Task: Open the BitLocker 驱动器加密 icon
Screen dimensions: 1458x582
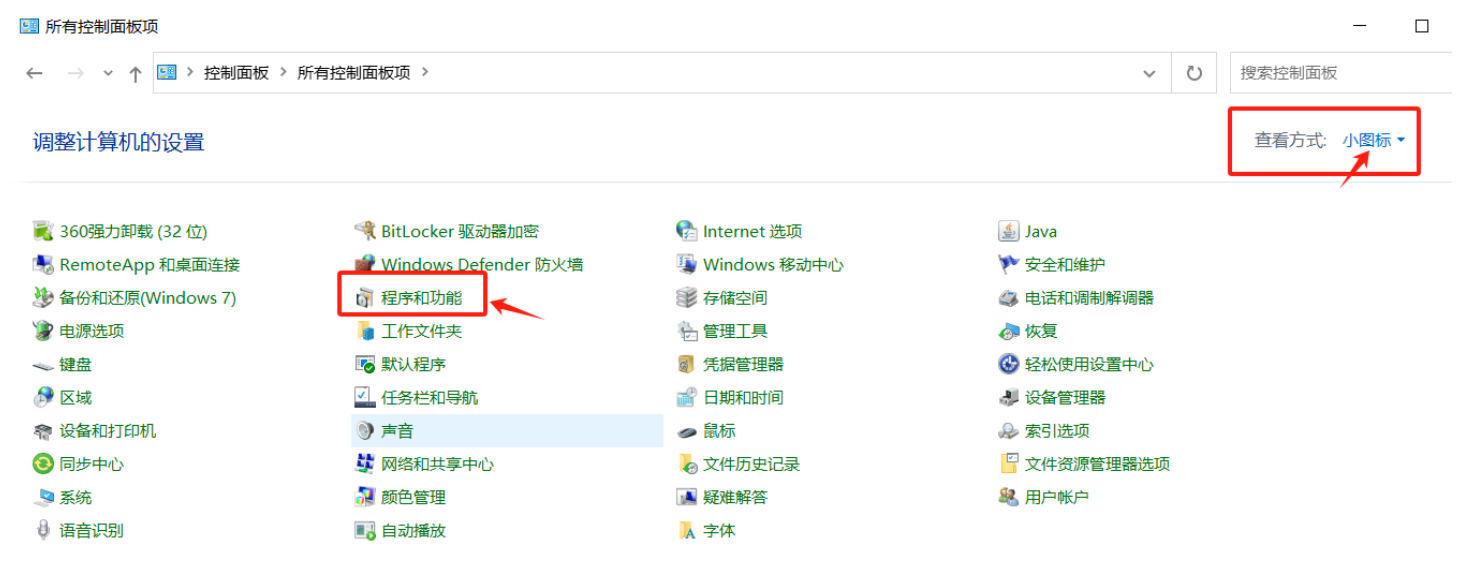Action: pyautogui.click(x=365, y=232)
